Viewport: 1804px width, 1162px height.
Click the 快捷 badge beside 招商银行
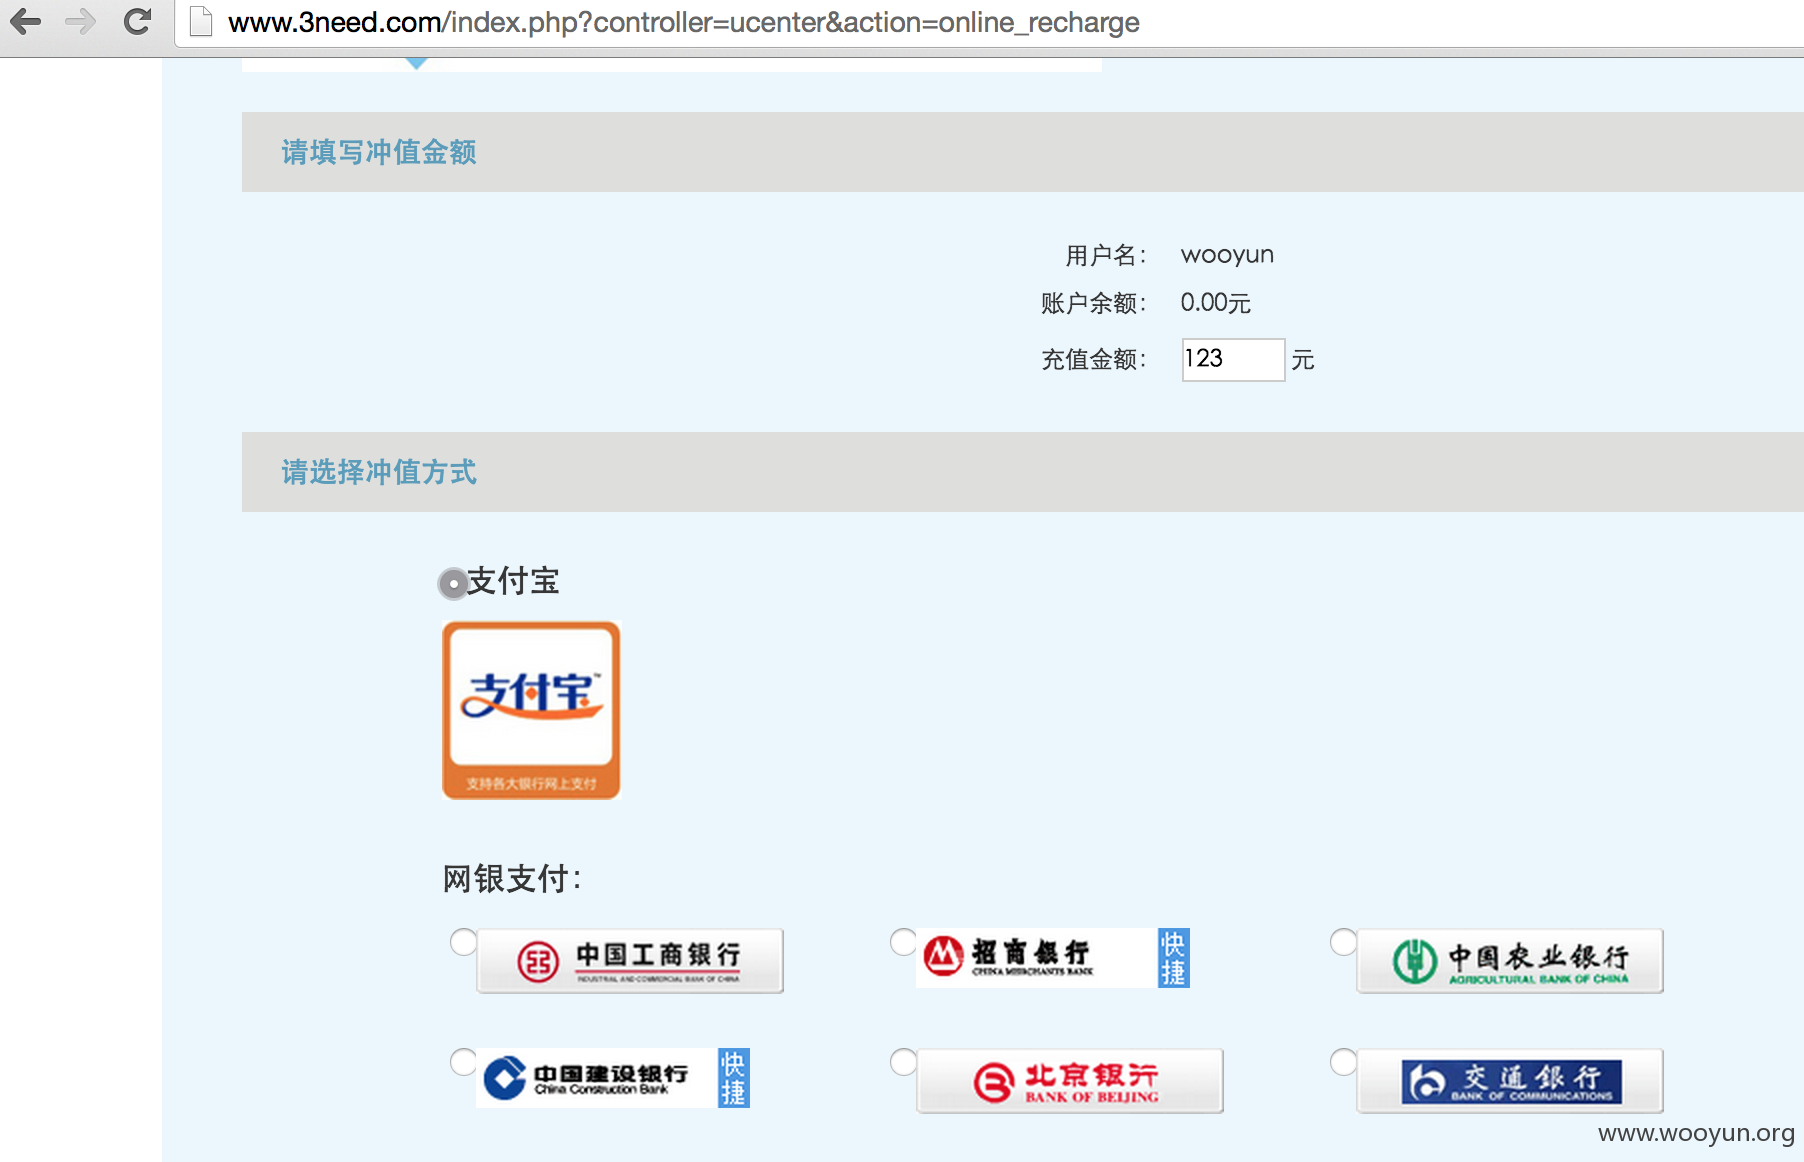pos(1173,958)
